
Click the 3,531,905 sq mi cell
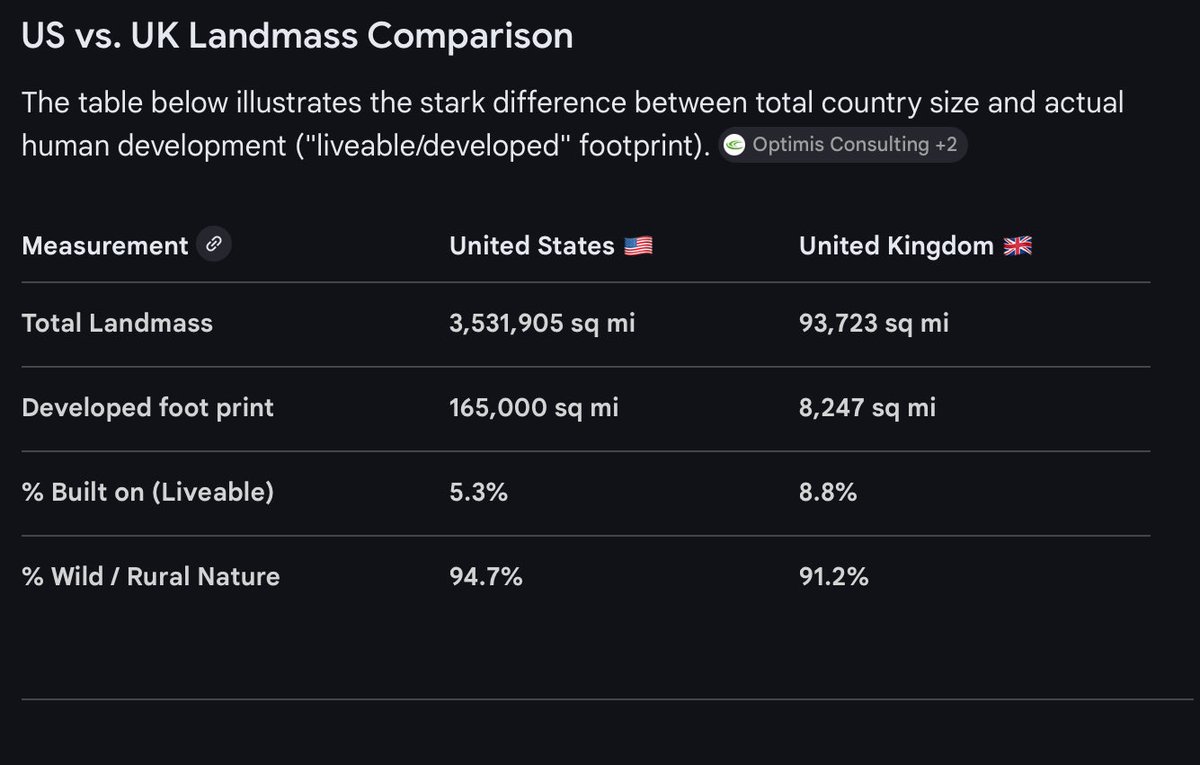[x=542, y=323]
